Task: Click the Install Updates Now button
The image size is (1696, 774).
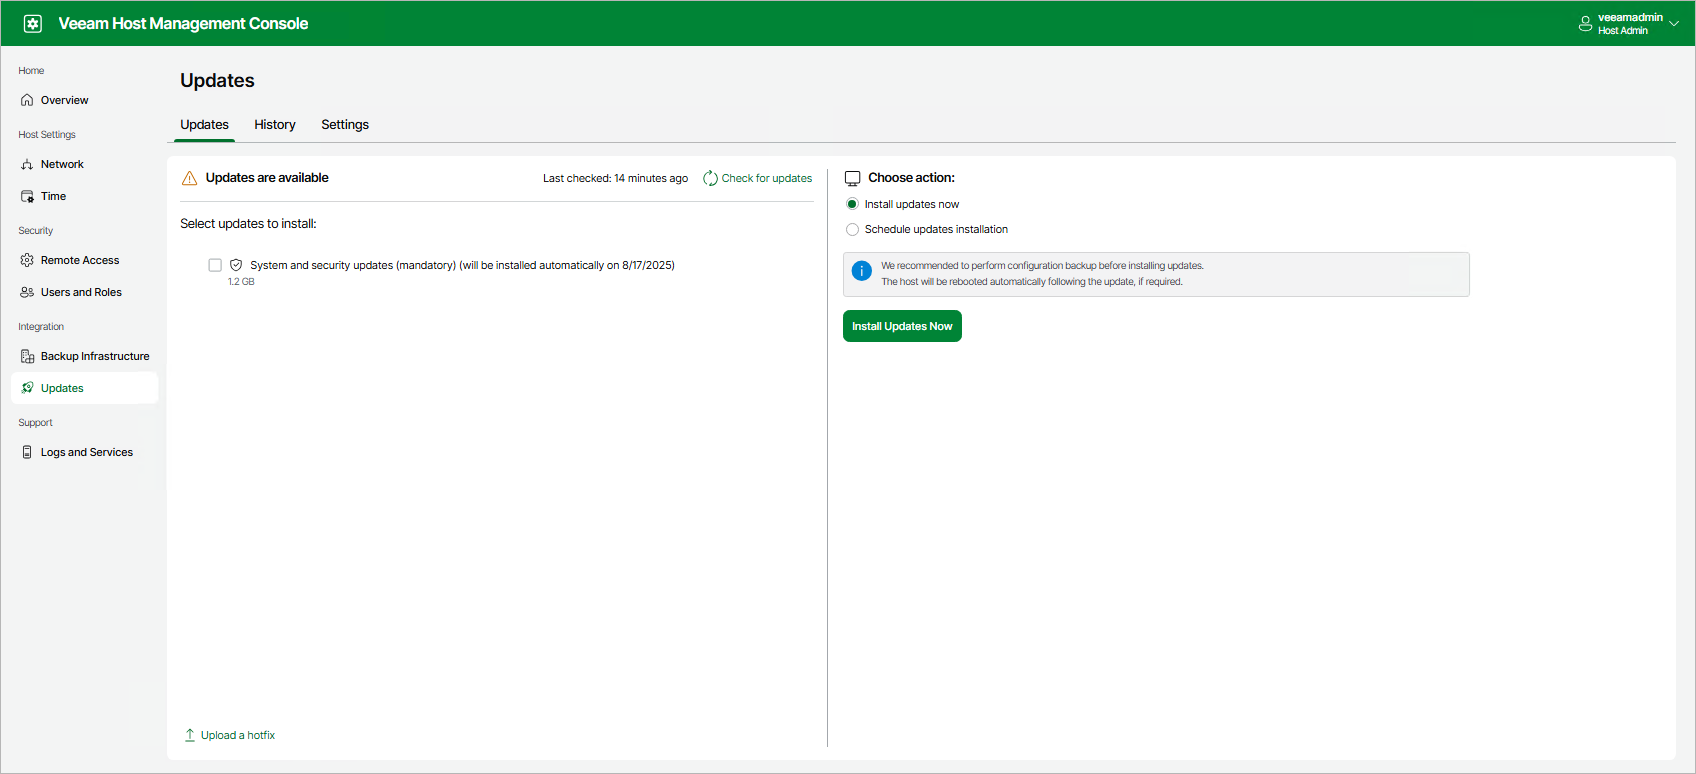Action: pos(902,326)
